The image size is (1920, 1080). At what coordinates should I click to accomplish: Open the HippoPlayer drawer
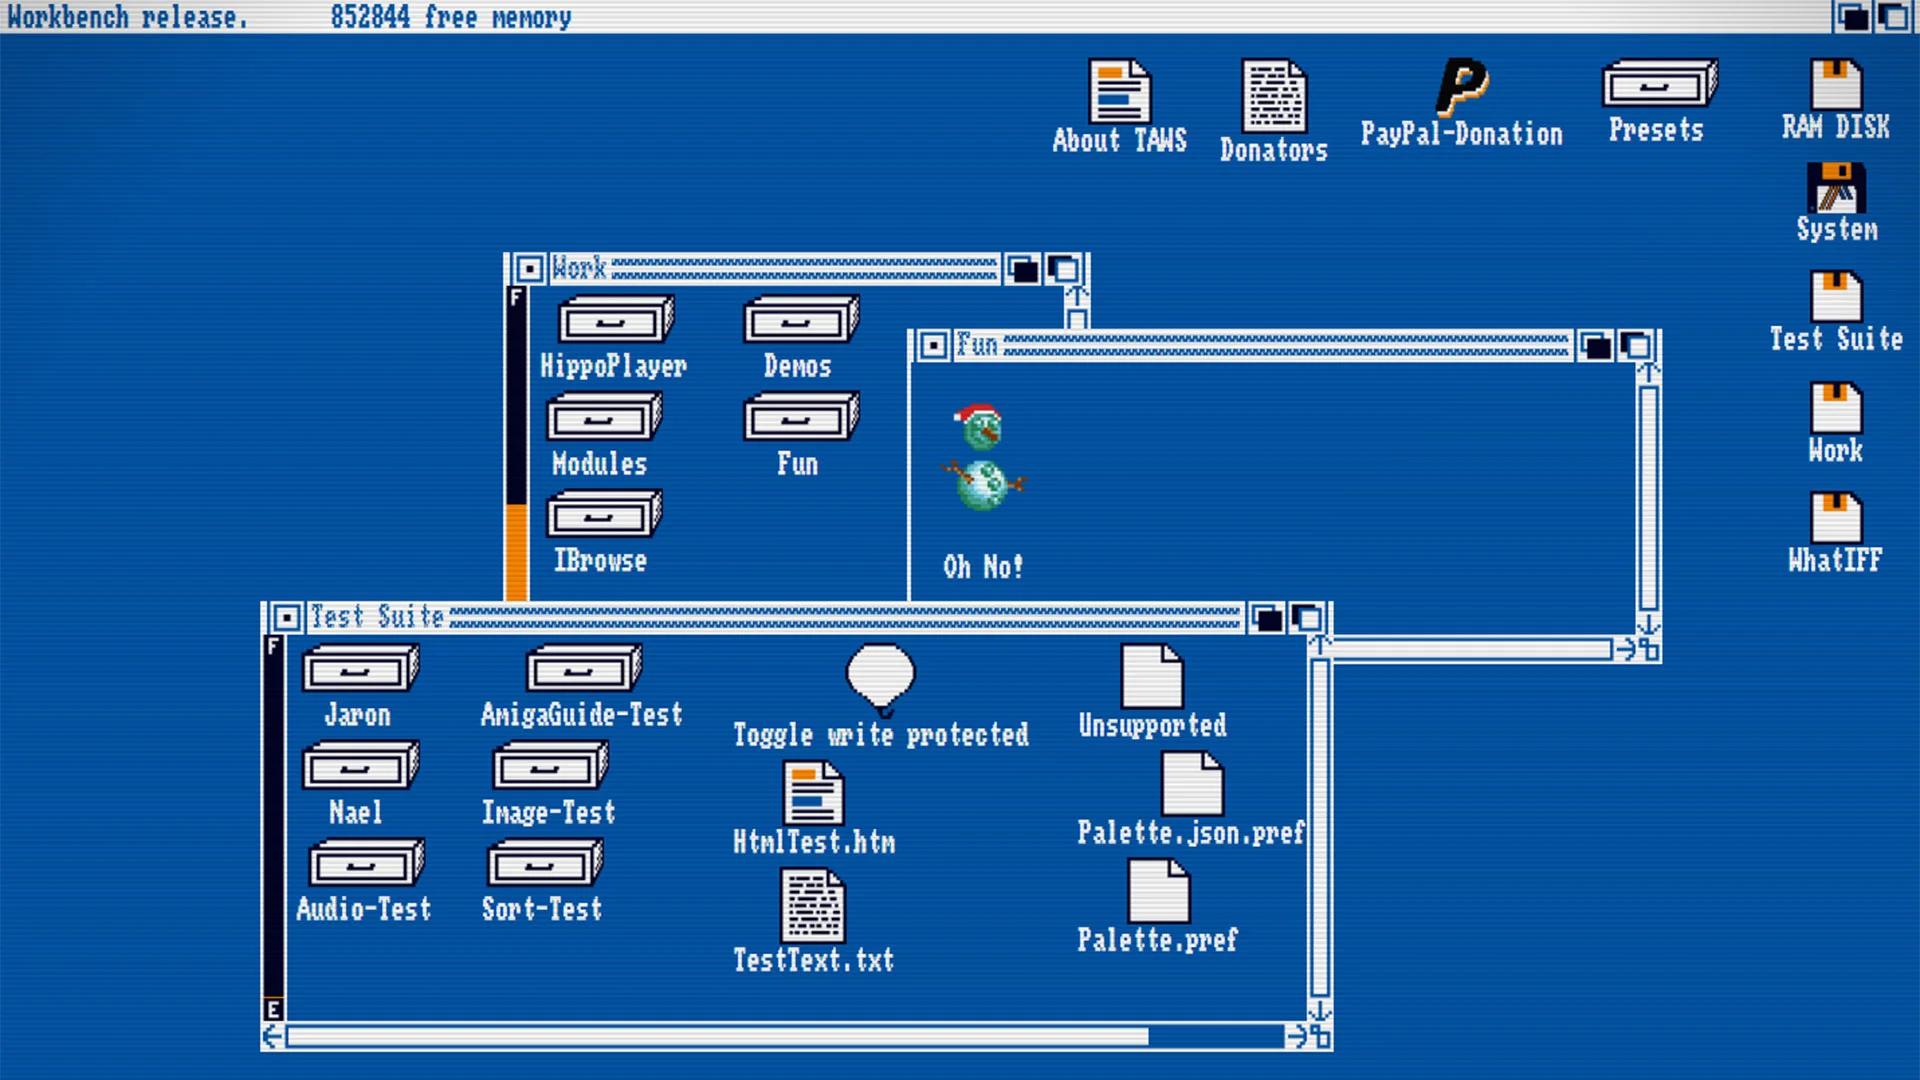[614, 320]
